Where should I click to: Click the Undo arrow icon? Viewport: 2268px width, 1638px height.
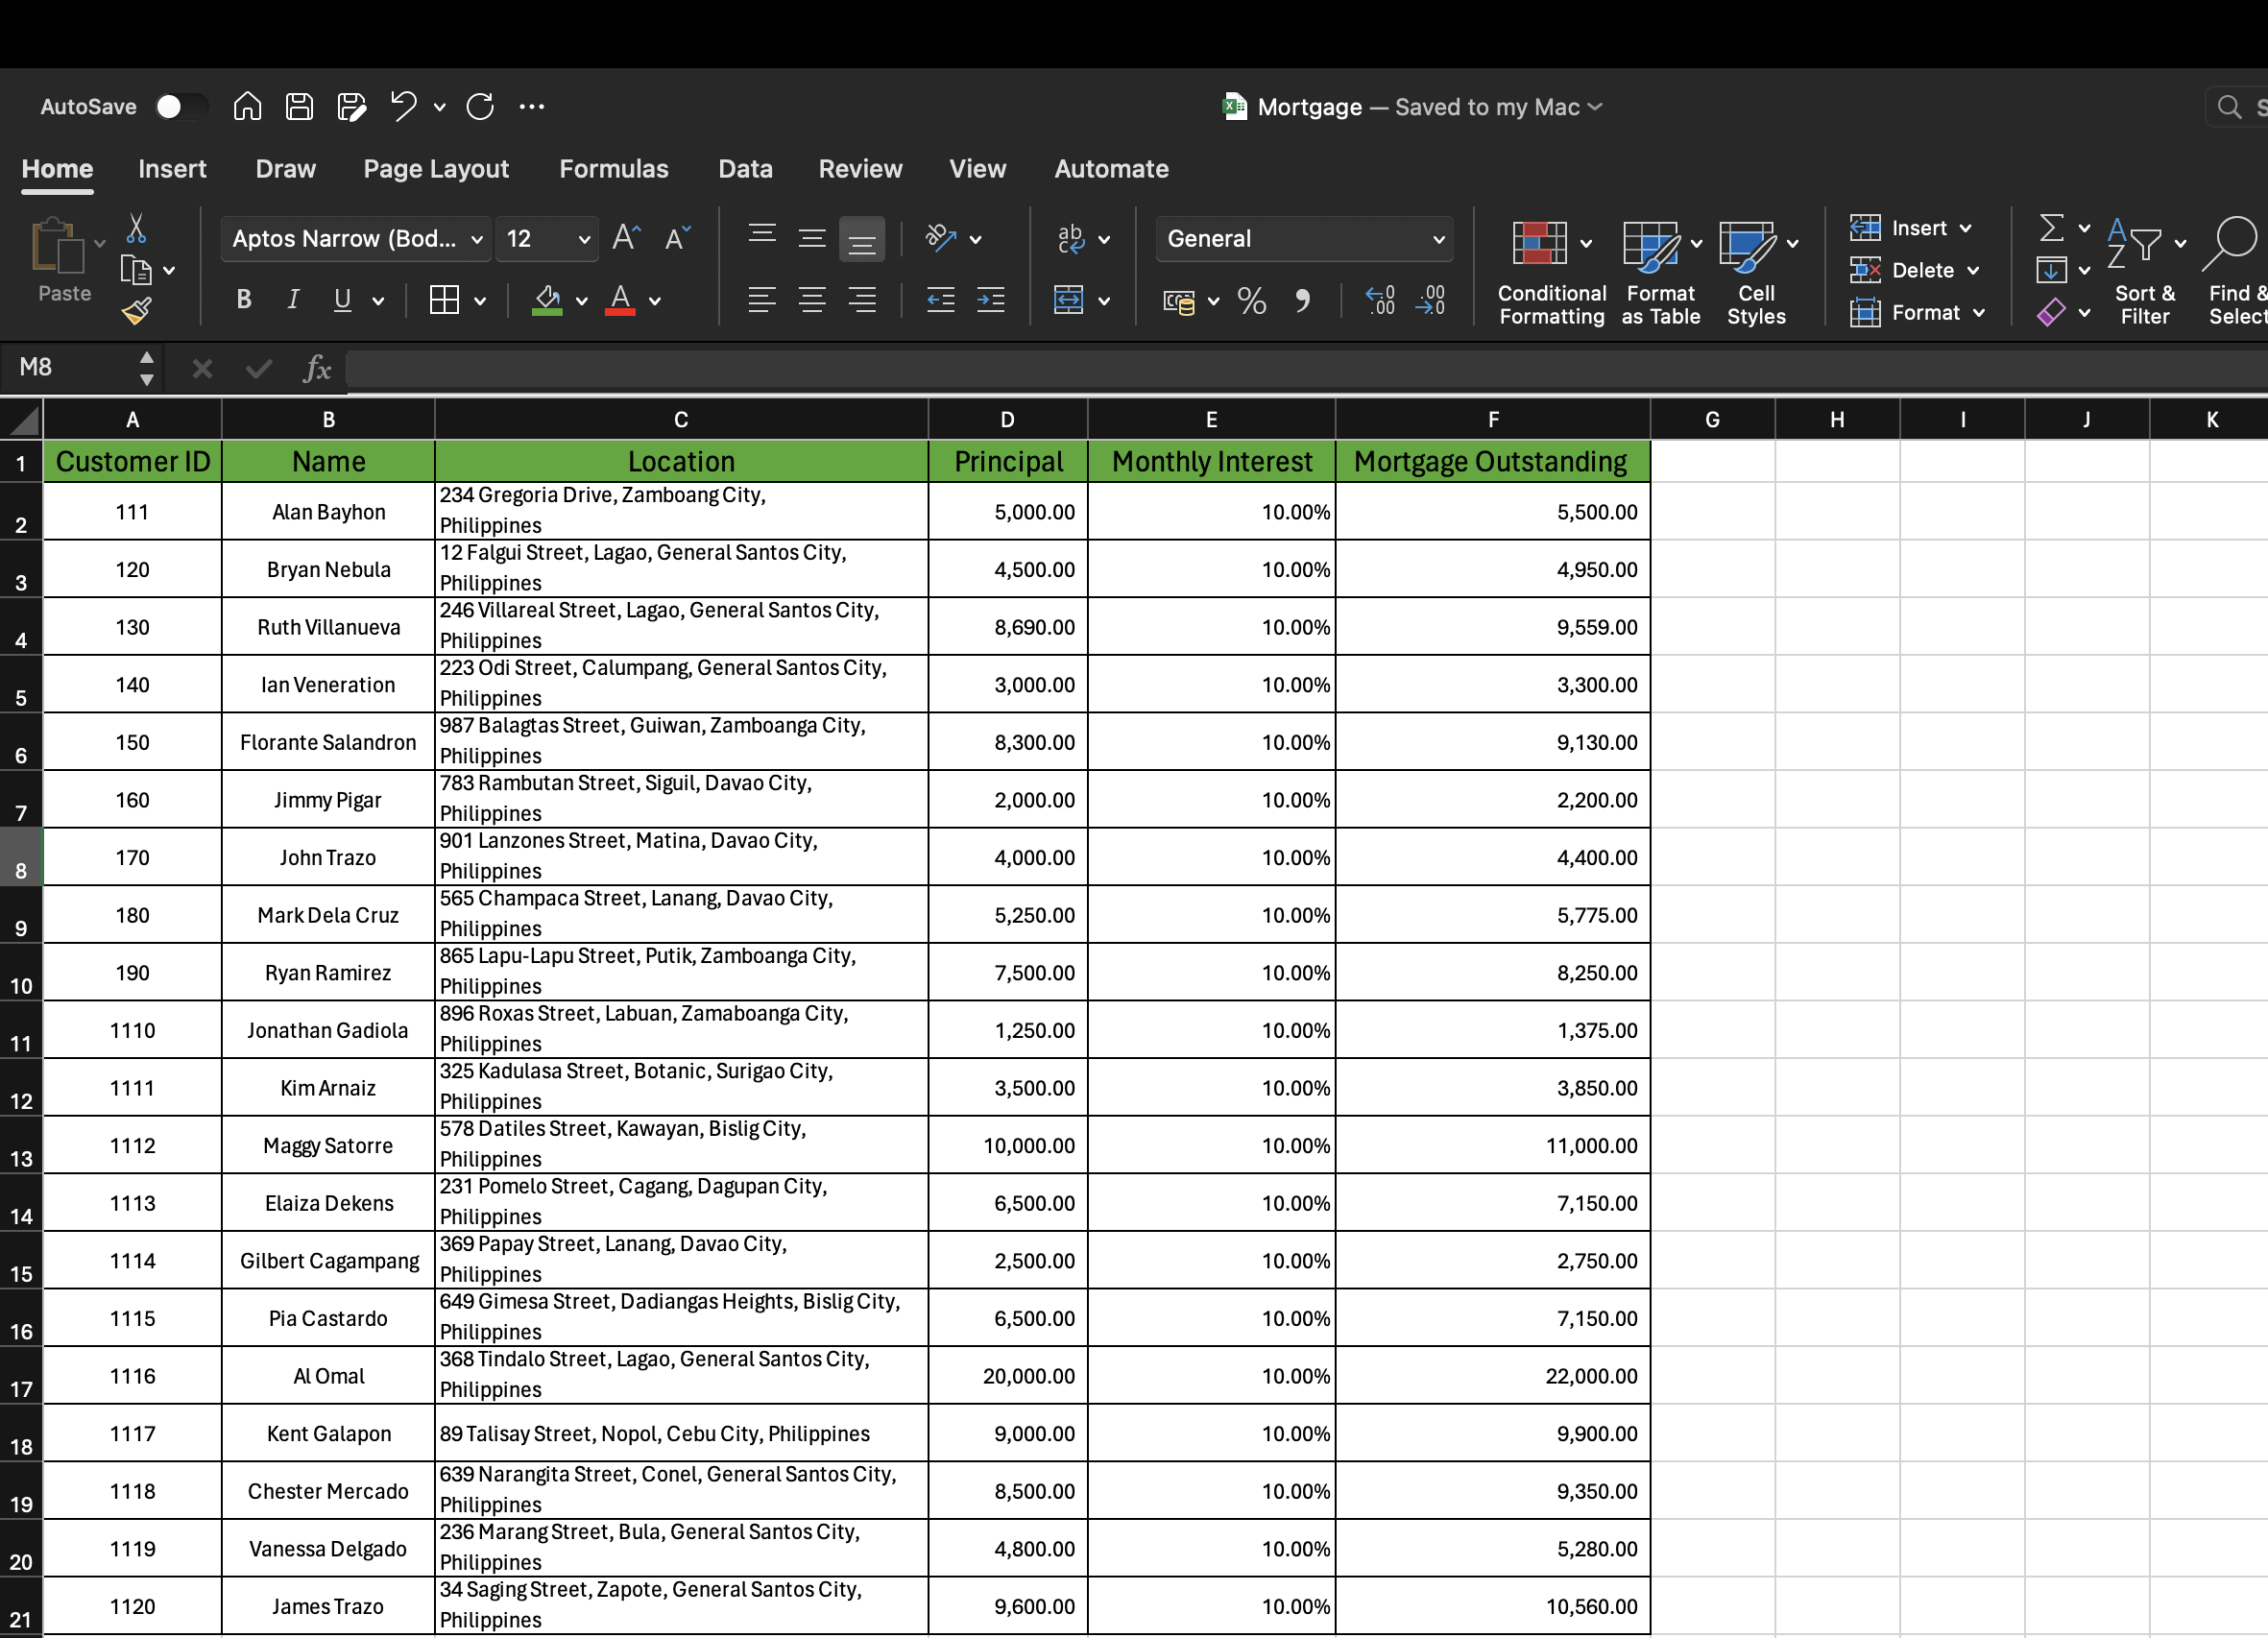403,106
